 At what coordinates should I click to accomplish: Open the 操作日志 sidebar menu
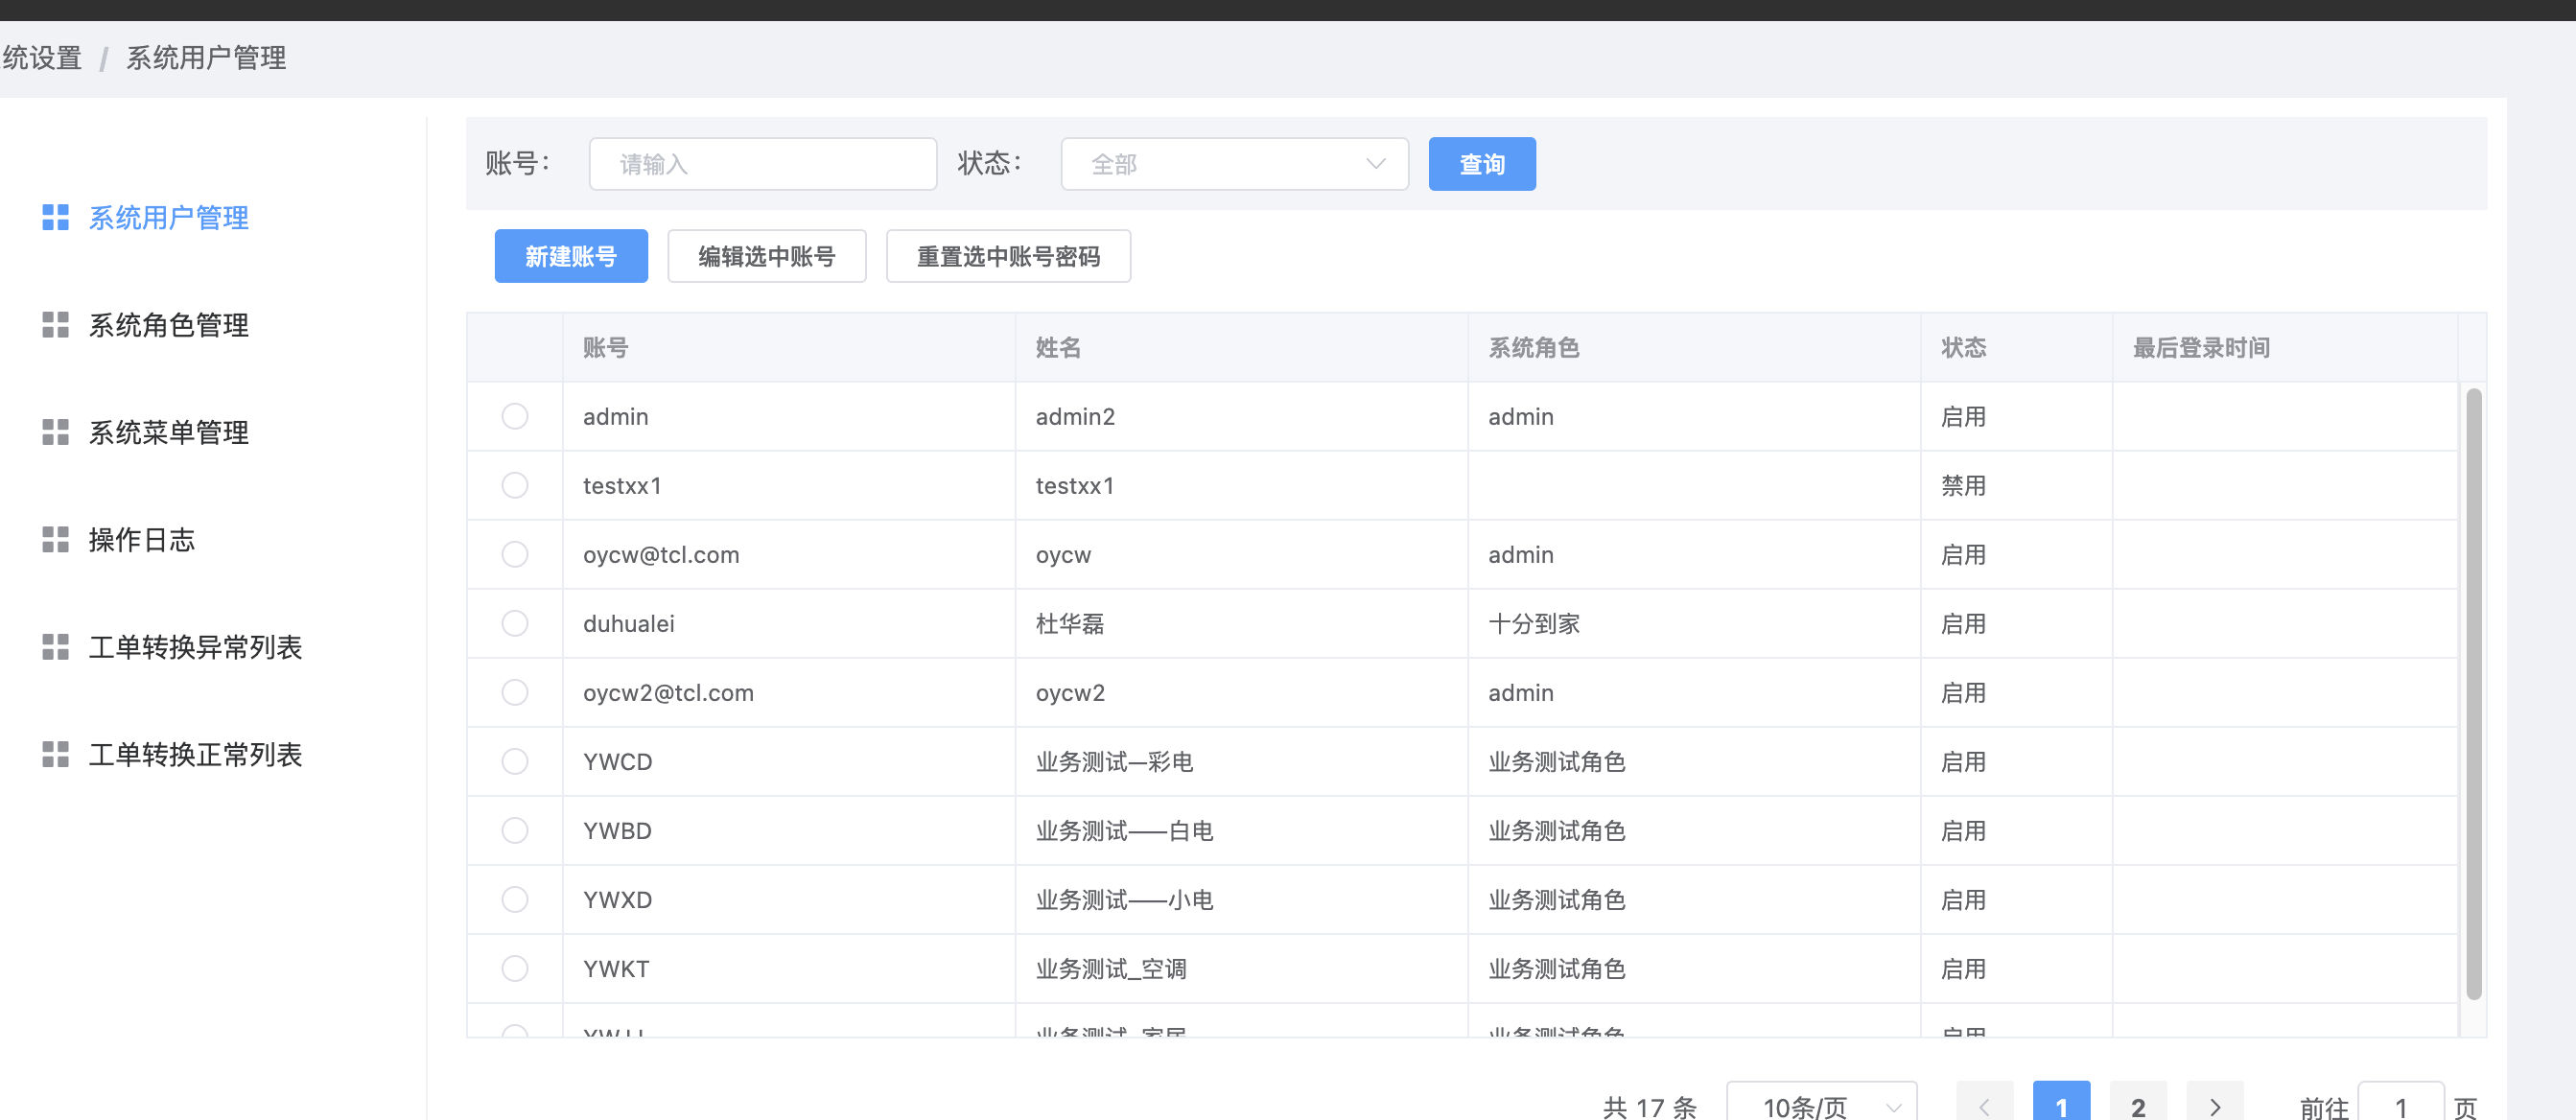(142, 540)
